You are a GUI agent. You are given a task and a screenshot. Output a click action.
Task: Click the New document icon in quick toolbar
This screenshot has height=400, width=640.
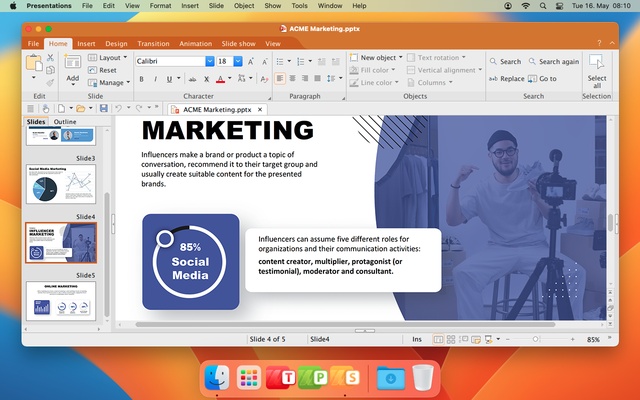coord(61,109)
